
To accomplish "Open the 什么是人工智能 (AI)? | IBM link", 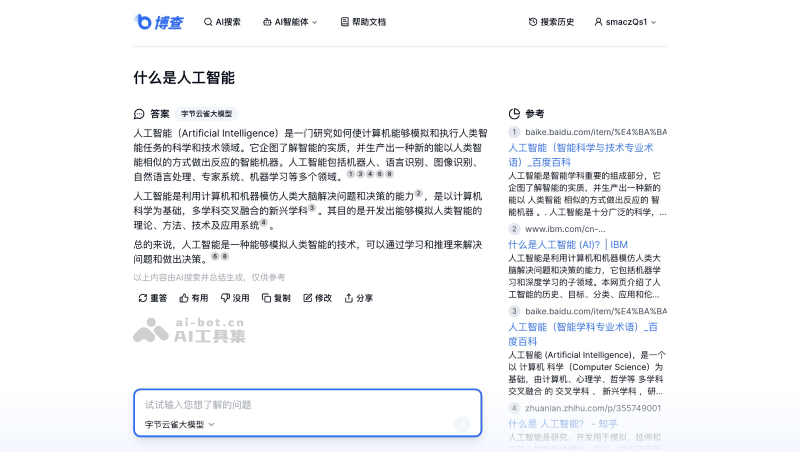I will coord(567,244).
